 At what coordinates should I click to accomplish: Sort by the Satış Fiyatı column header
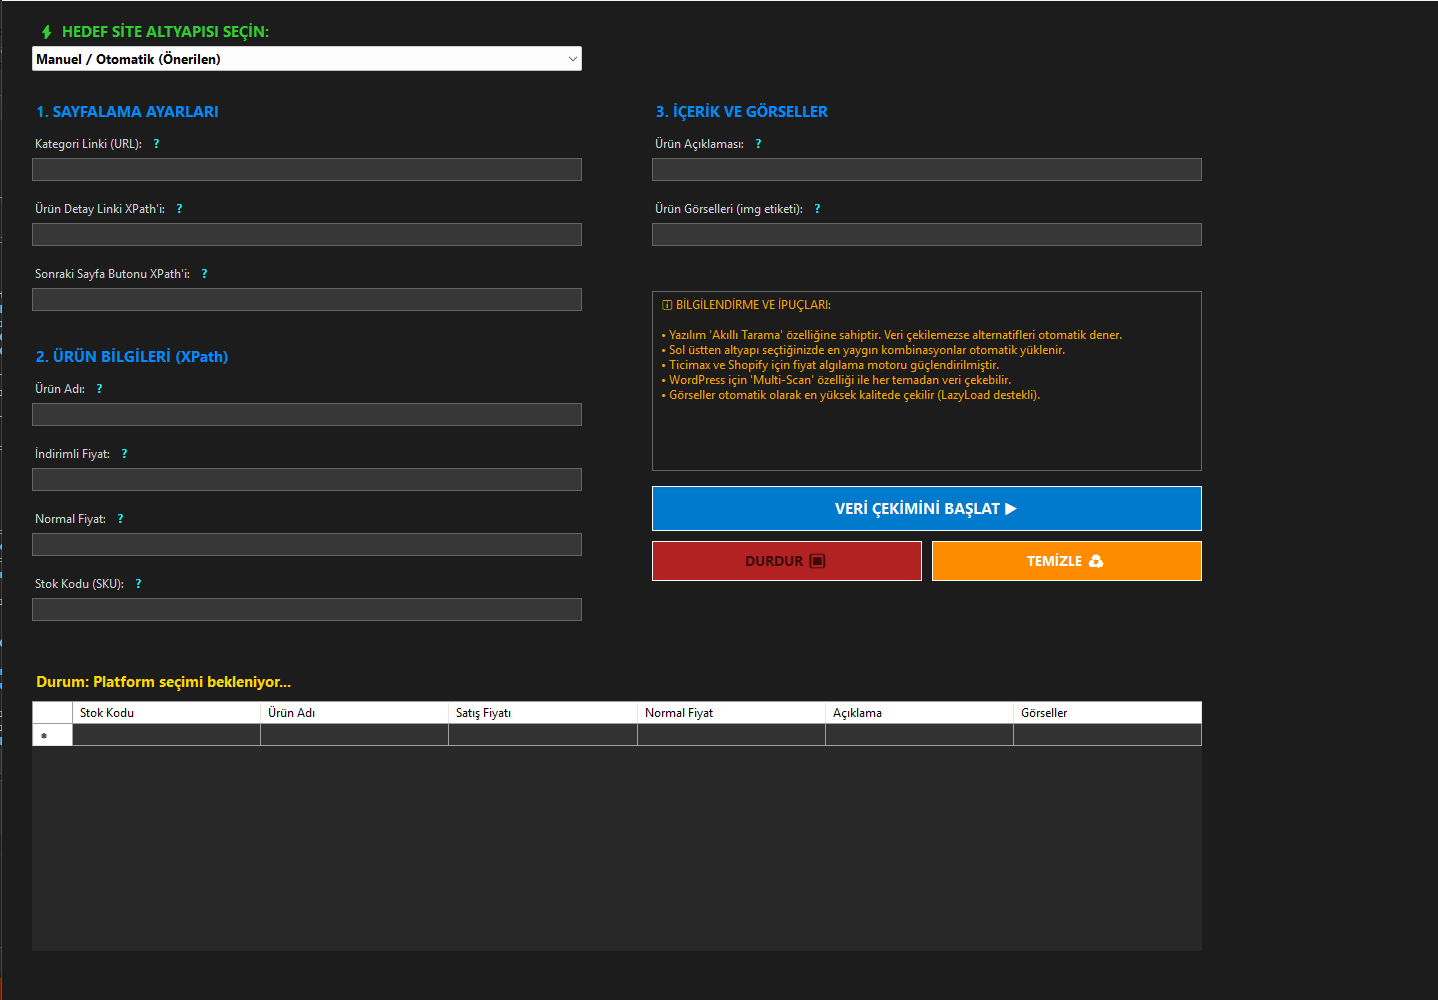(x=543, y=713)
